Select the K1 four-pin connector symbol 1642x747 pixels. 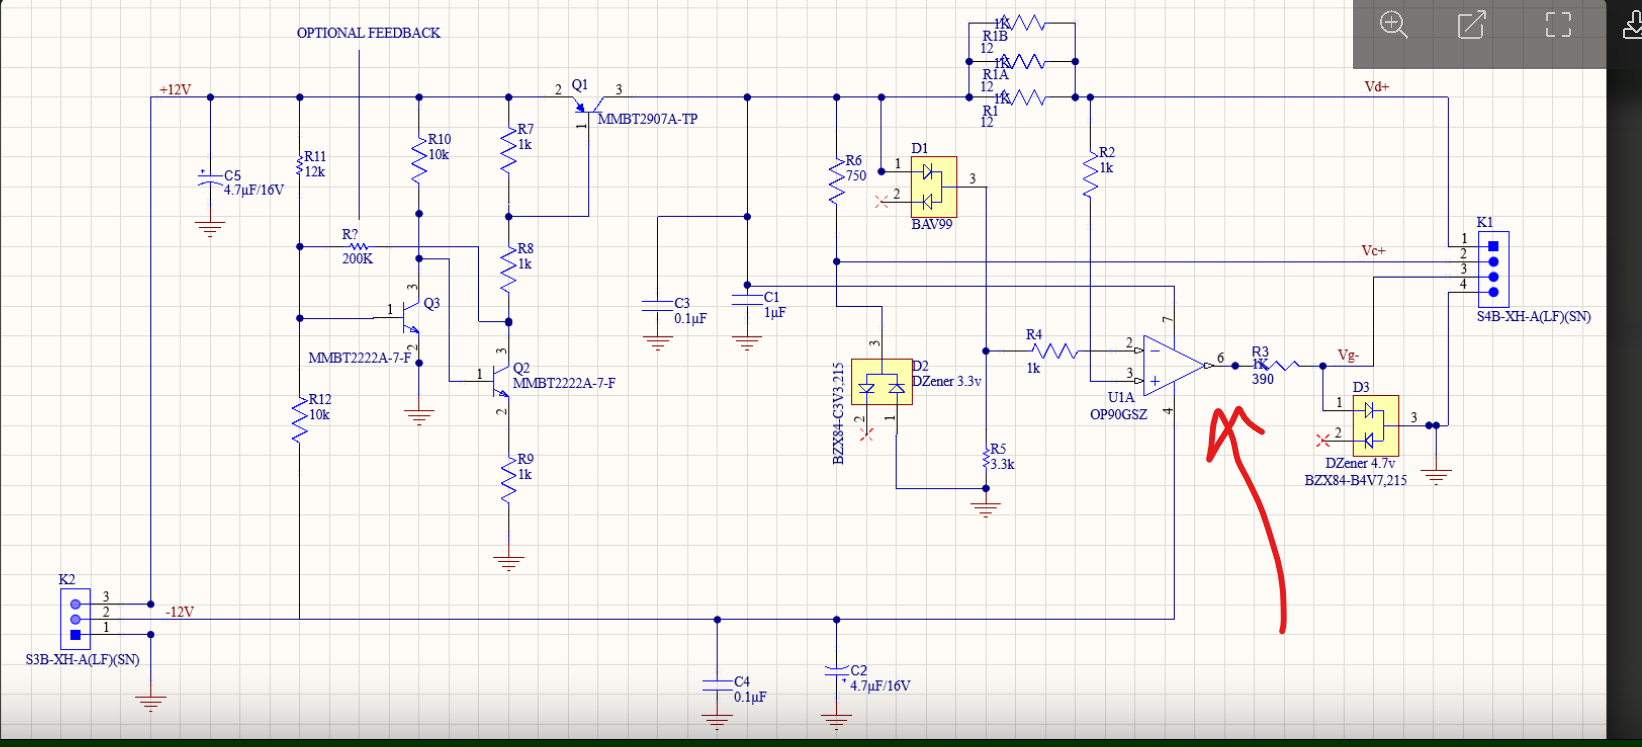coord(1493,268)
